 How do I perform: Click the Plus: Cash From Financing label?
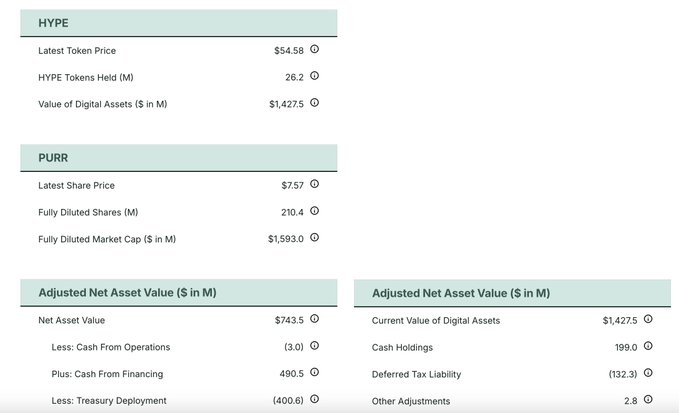click(107, 374)
